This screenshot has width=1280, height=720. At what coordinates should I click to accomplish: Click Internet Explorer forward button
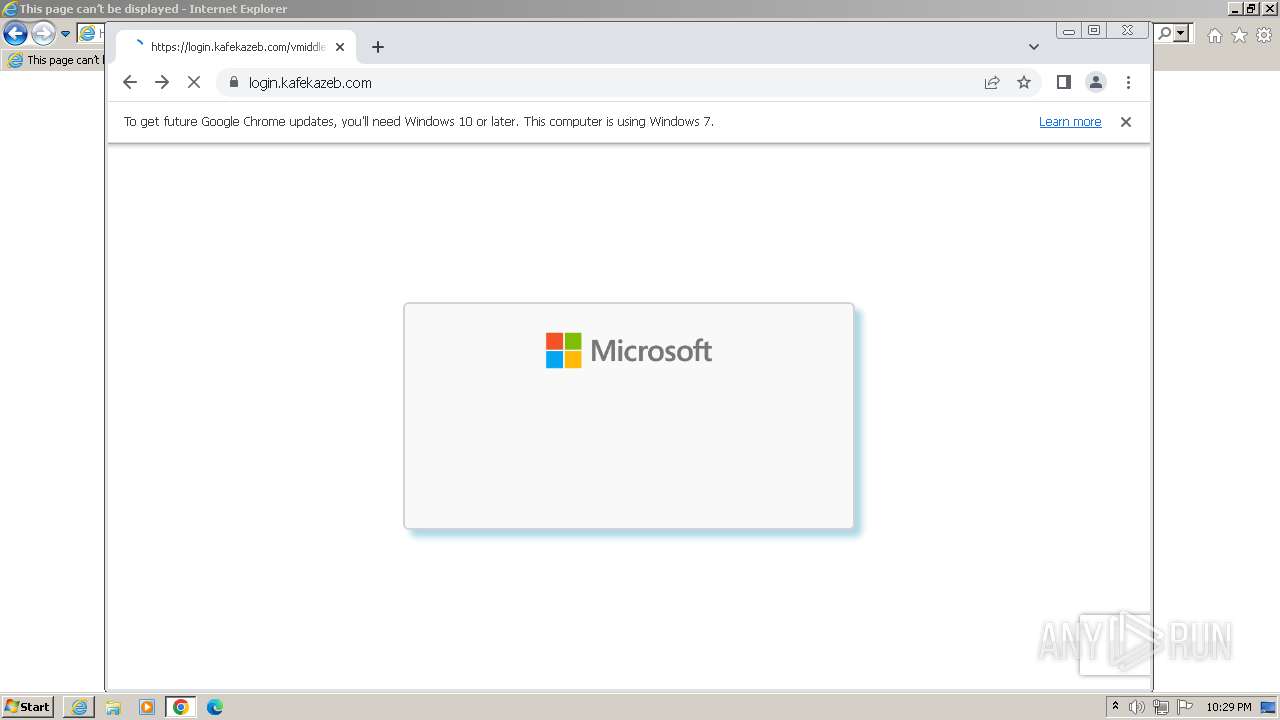click(43, 34)
